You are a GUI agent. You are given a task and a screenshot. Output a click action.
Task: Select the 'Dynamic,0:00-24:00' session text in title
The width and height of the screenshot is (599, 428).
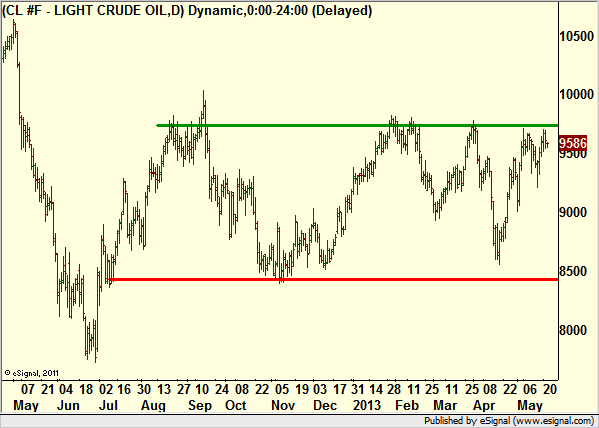248,10
